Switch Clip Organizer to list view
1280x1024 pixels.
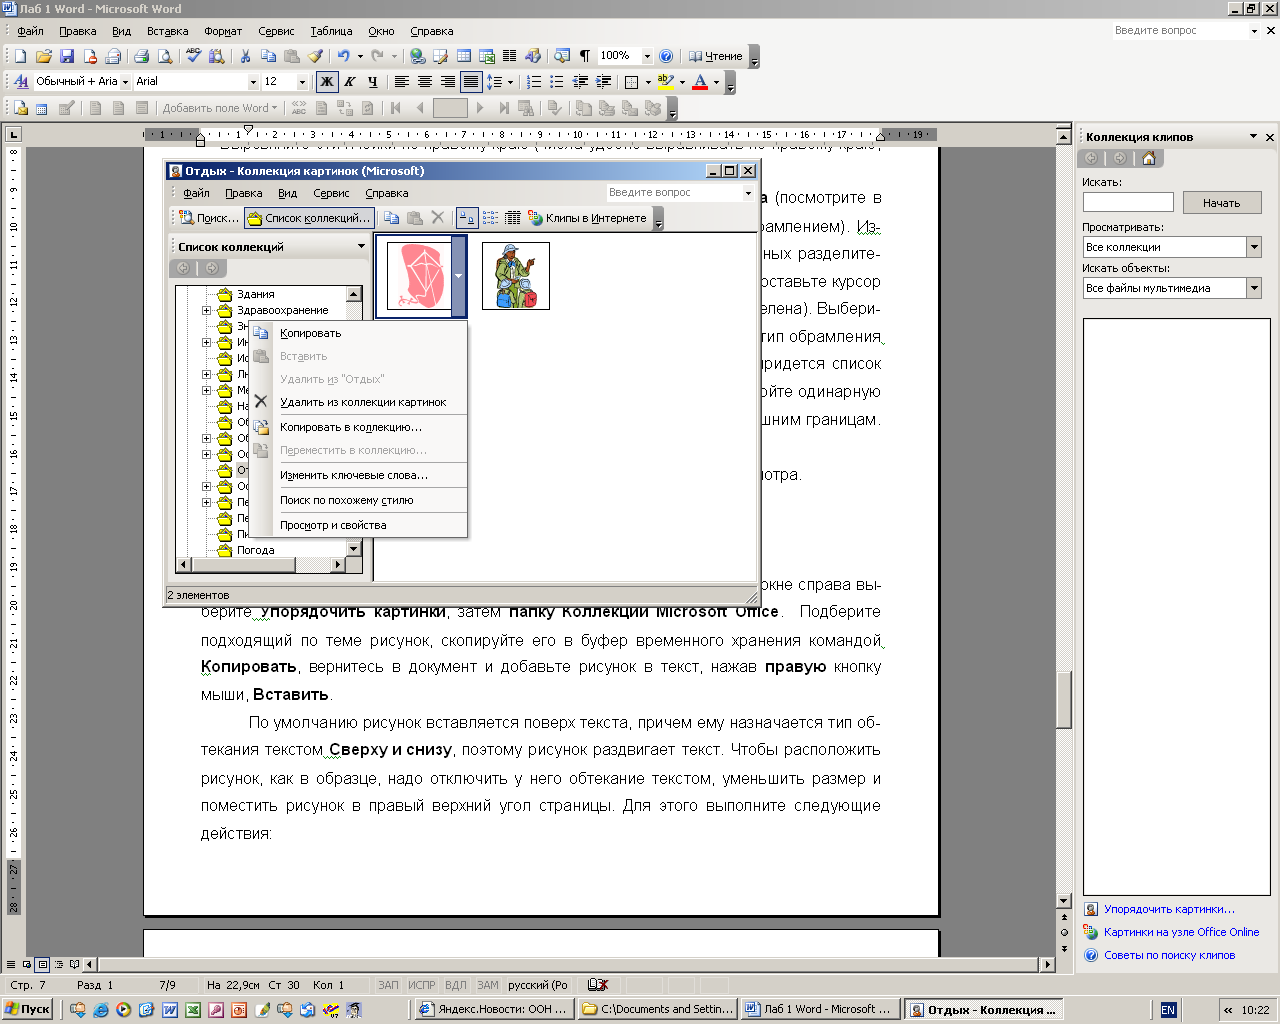pos(490,218)
